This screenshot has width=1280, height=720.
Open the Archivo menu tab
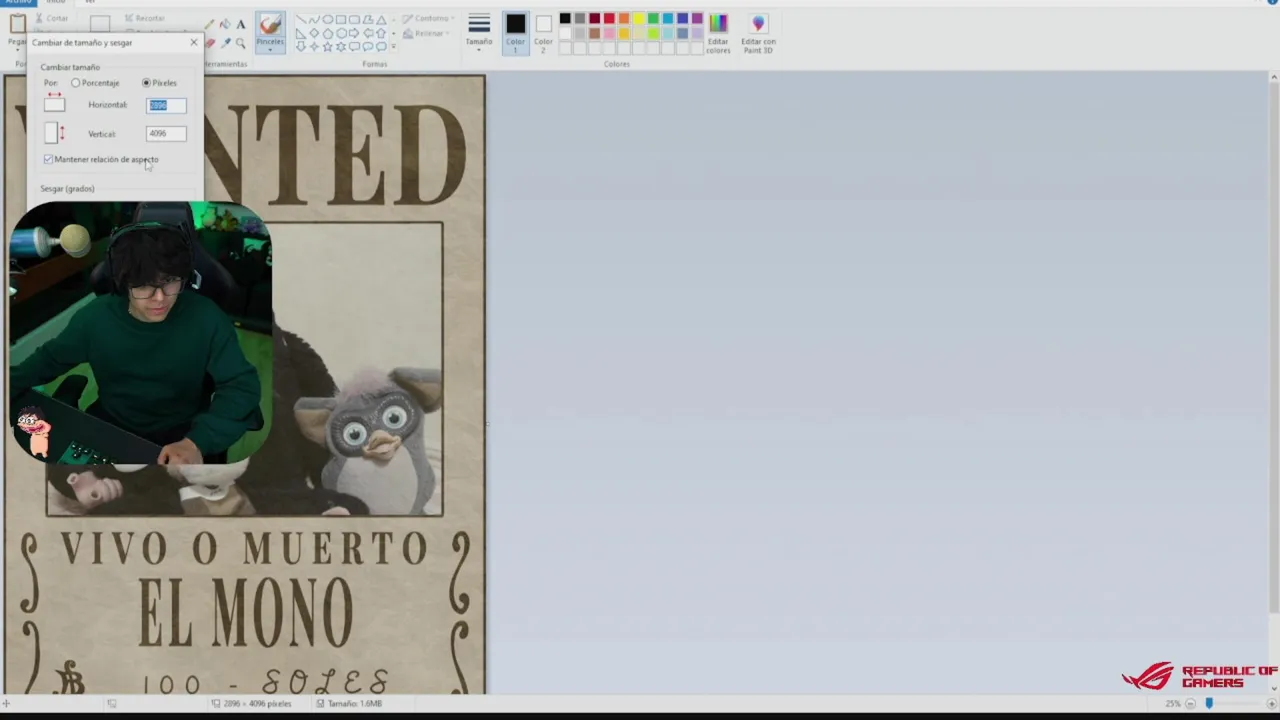click(18, 2)
